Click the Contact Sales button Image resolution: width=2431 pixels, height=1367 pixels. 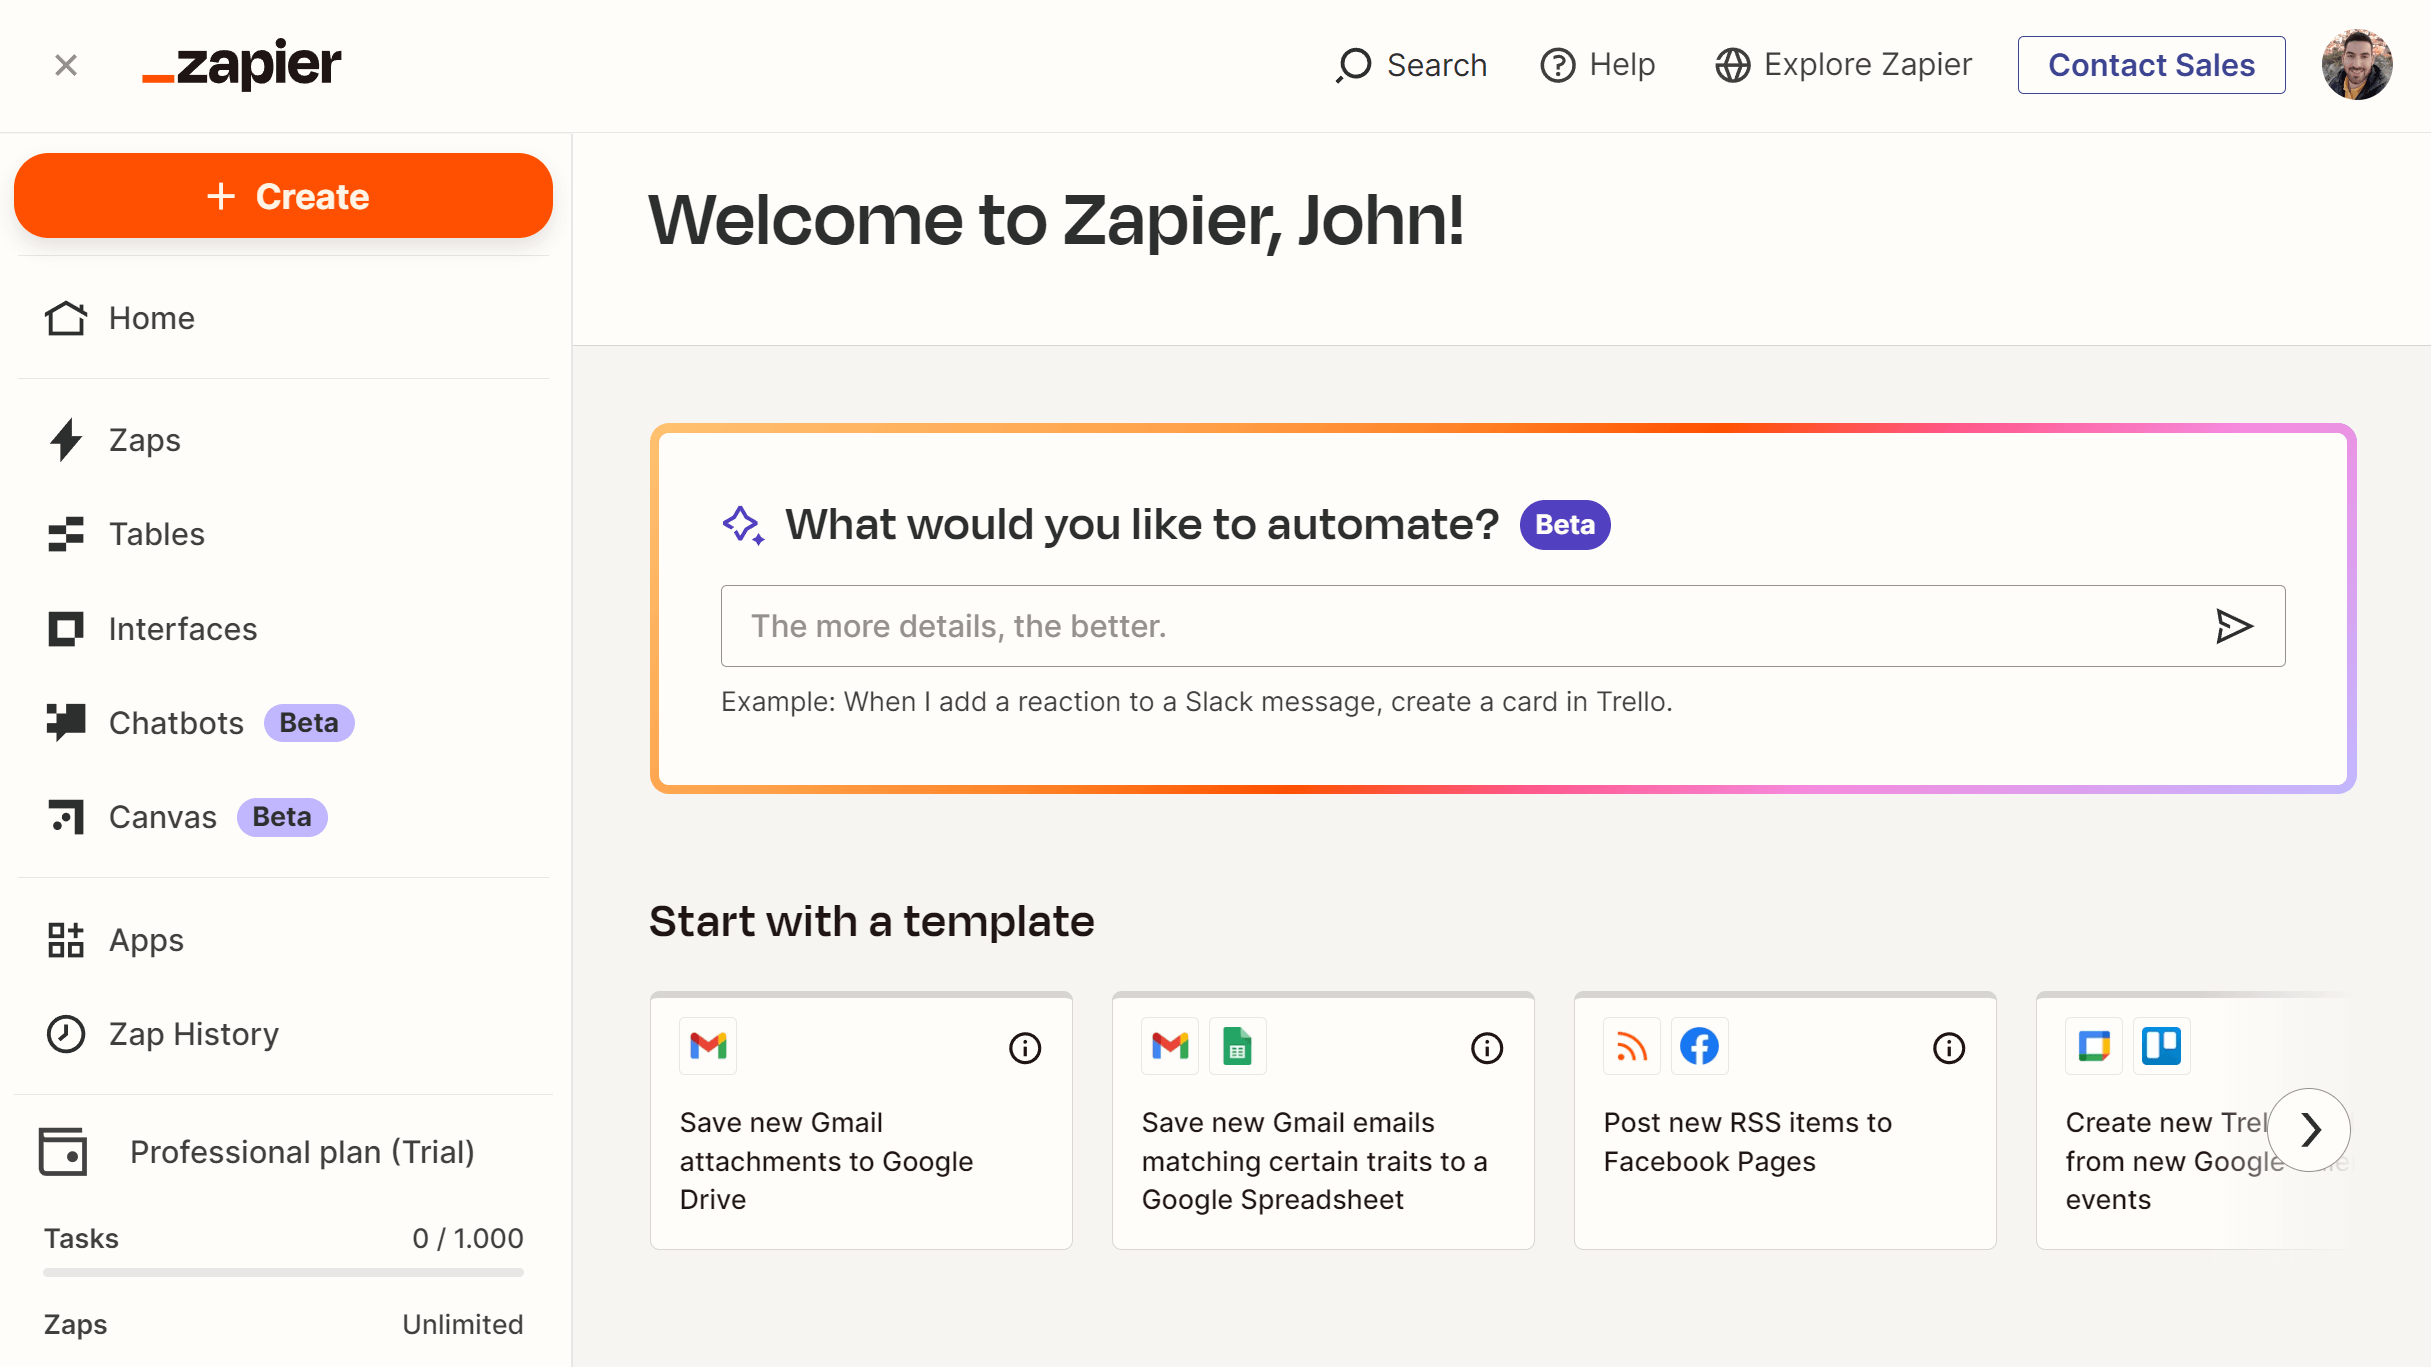click(2151, 65)
